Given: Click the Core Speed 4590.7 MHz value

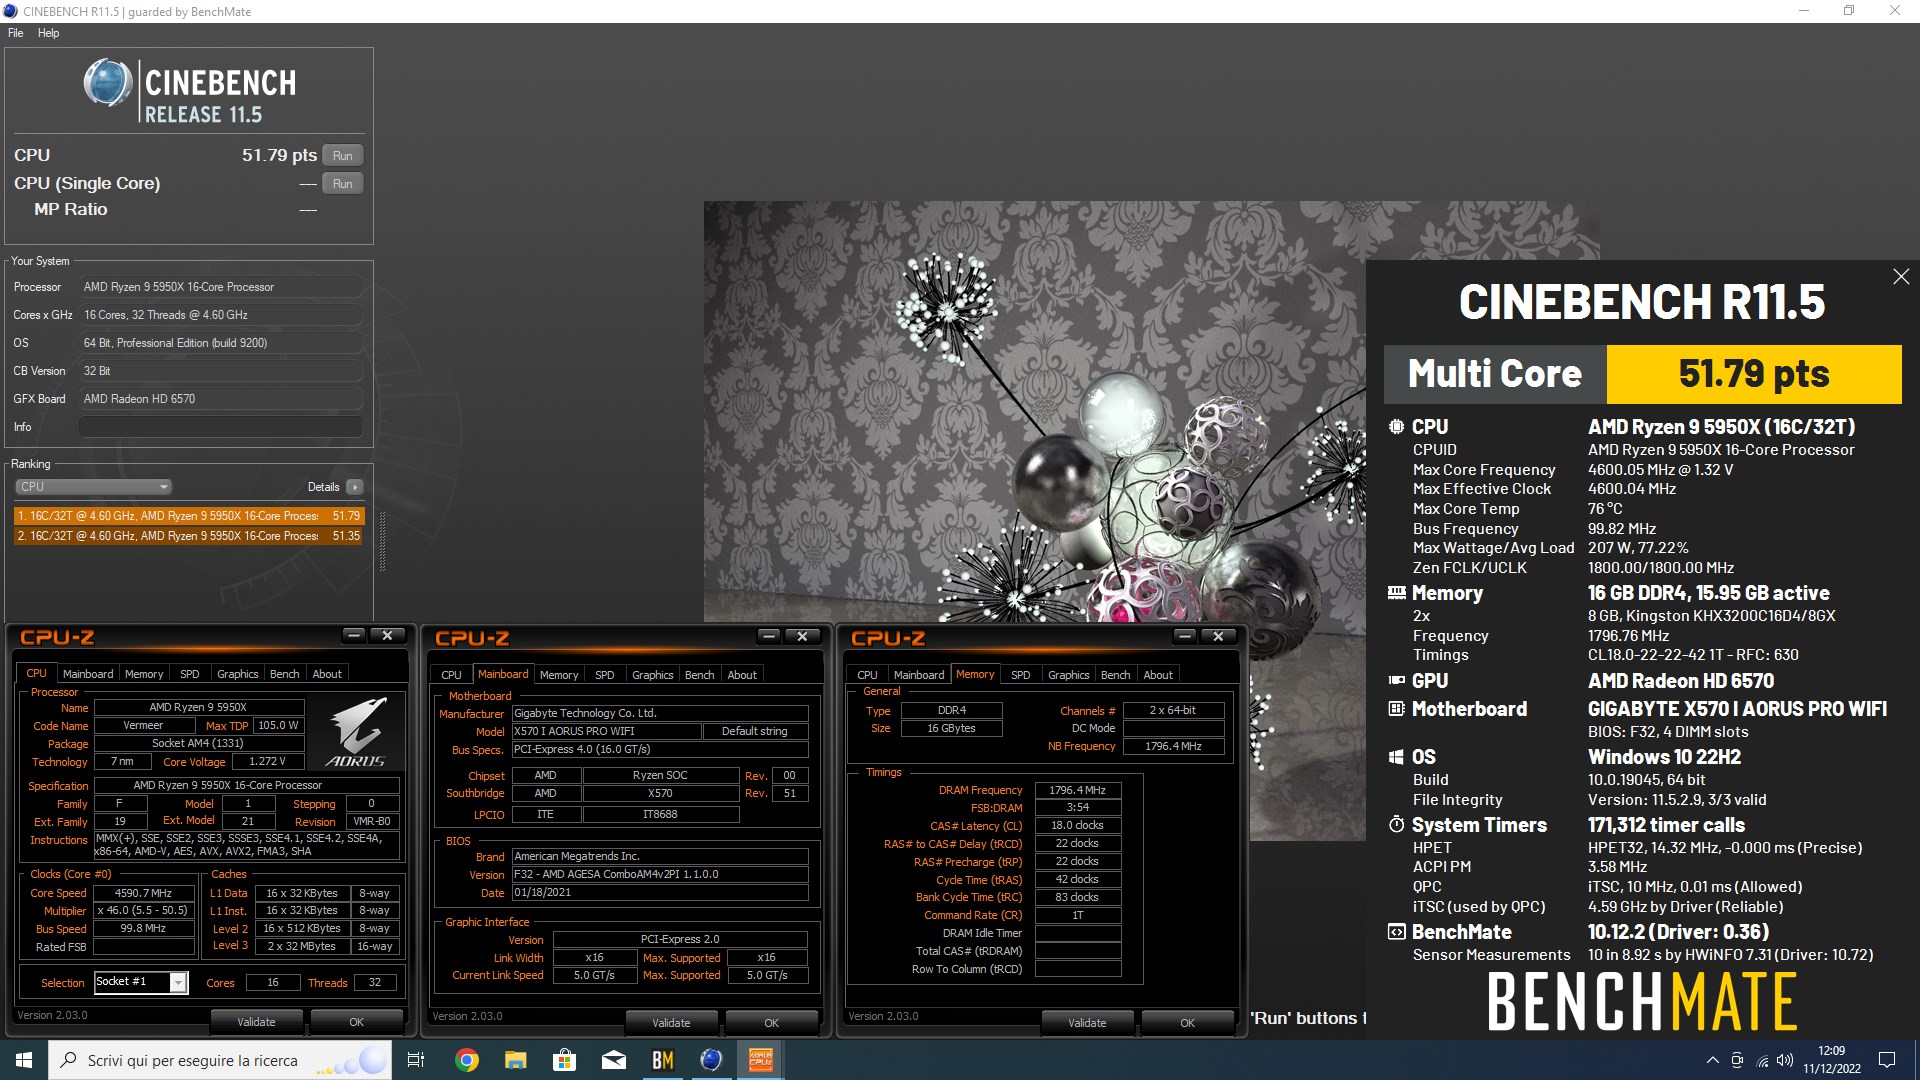Looking at the screenshot, I should (x=143, y=893).
